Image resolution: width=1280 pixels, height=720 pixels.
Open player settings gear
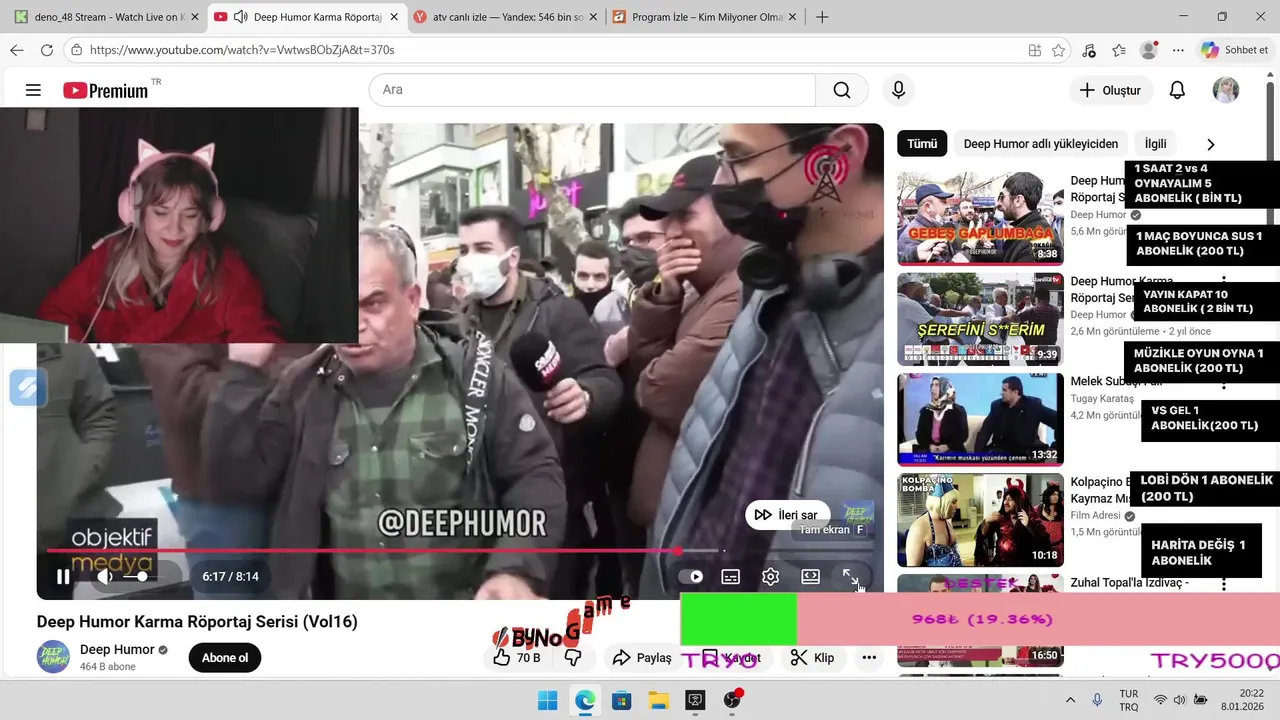770,576
